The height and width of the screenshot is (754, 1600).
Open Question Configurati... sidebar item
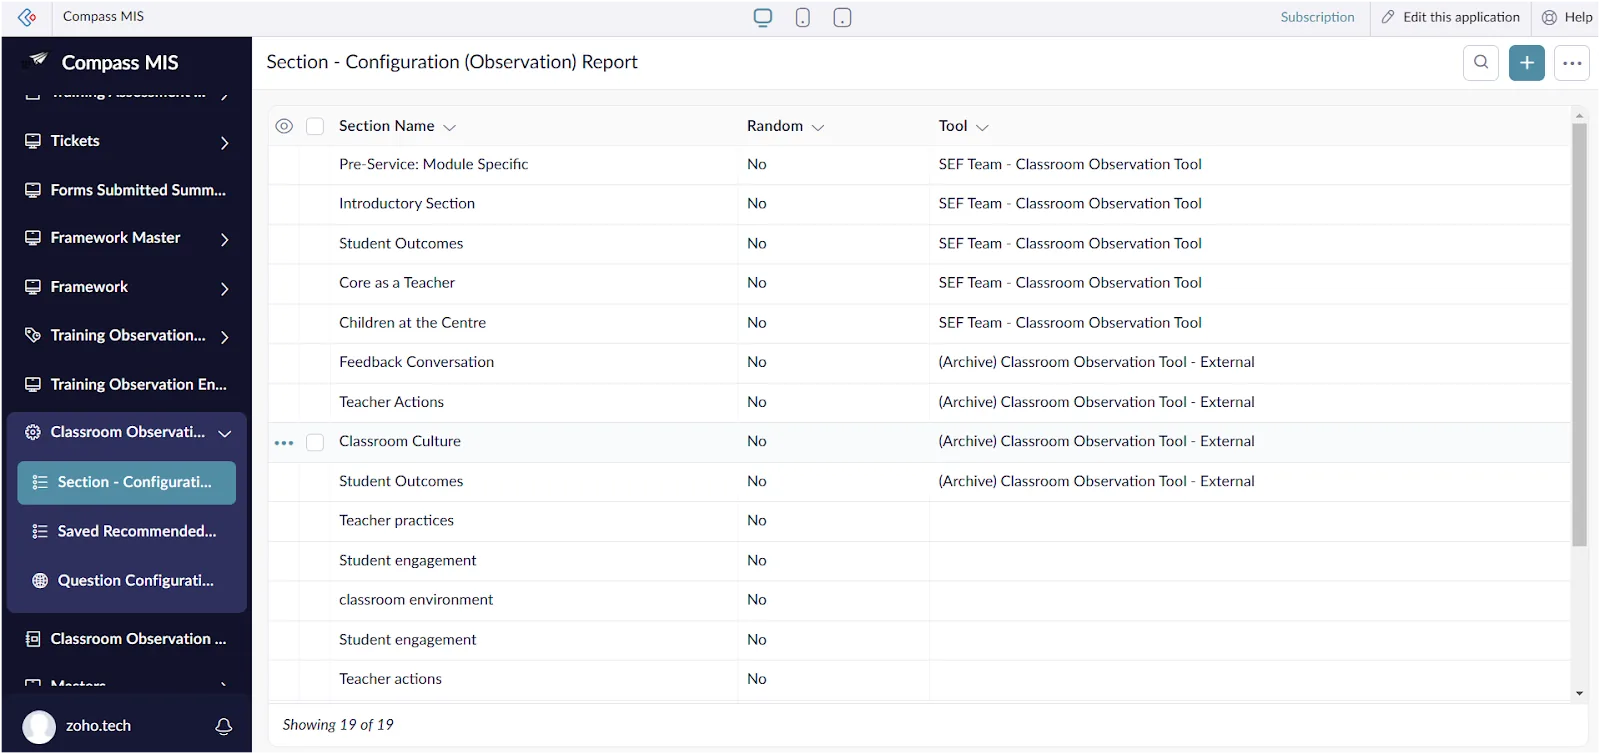(x=126, y=580)
